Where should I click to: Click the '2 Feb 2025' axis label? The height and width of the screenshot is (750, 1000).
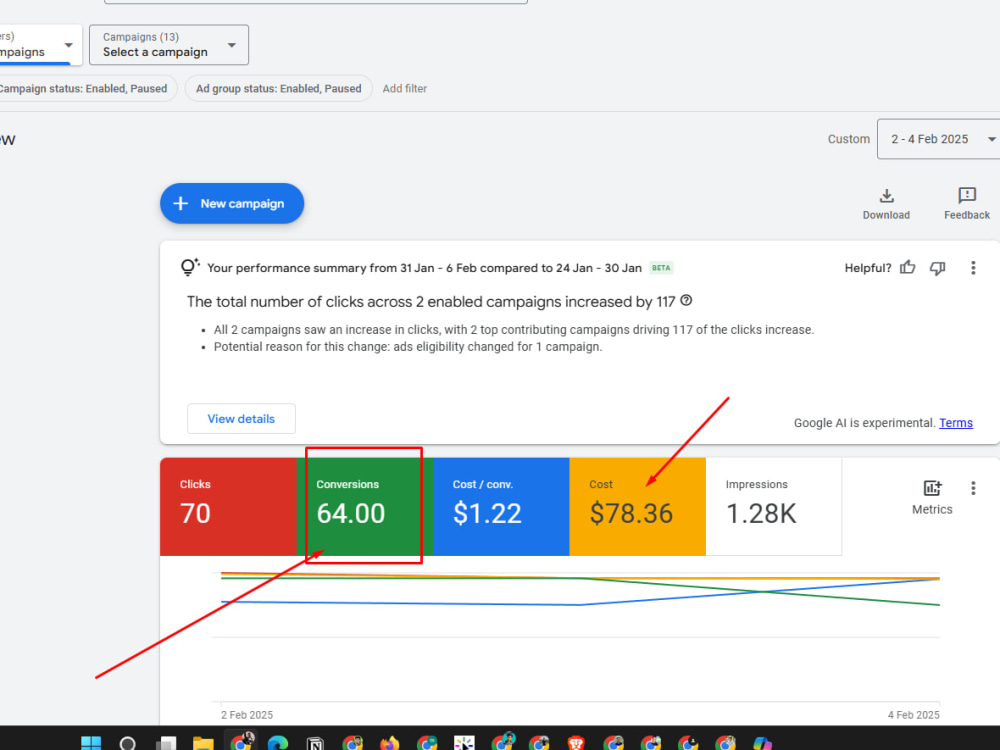[x=247, y=715]
